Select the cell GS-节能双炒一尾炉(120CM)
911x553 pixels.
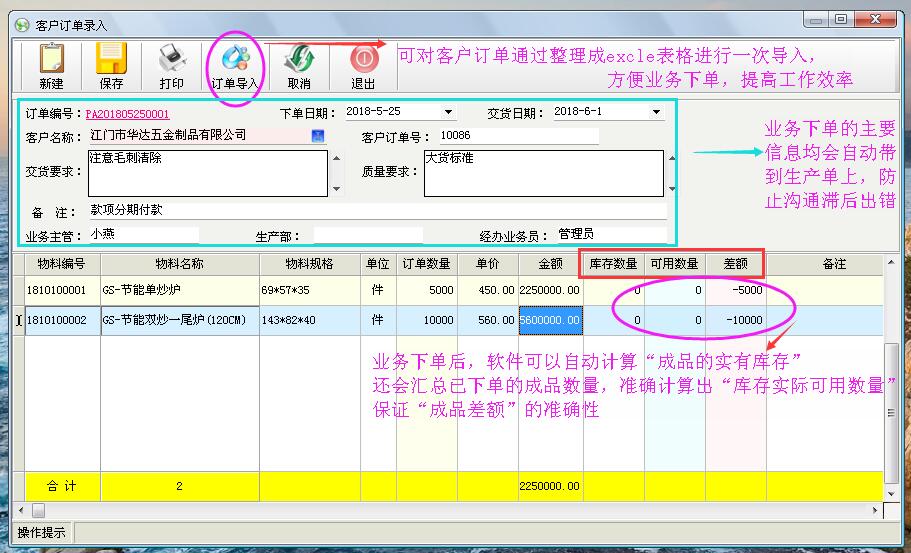tap(180, 320)
